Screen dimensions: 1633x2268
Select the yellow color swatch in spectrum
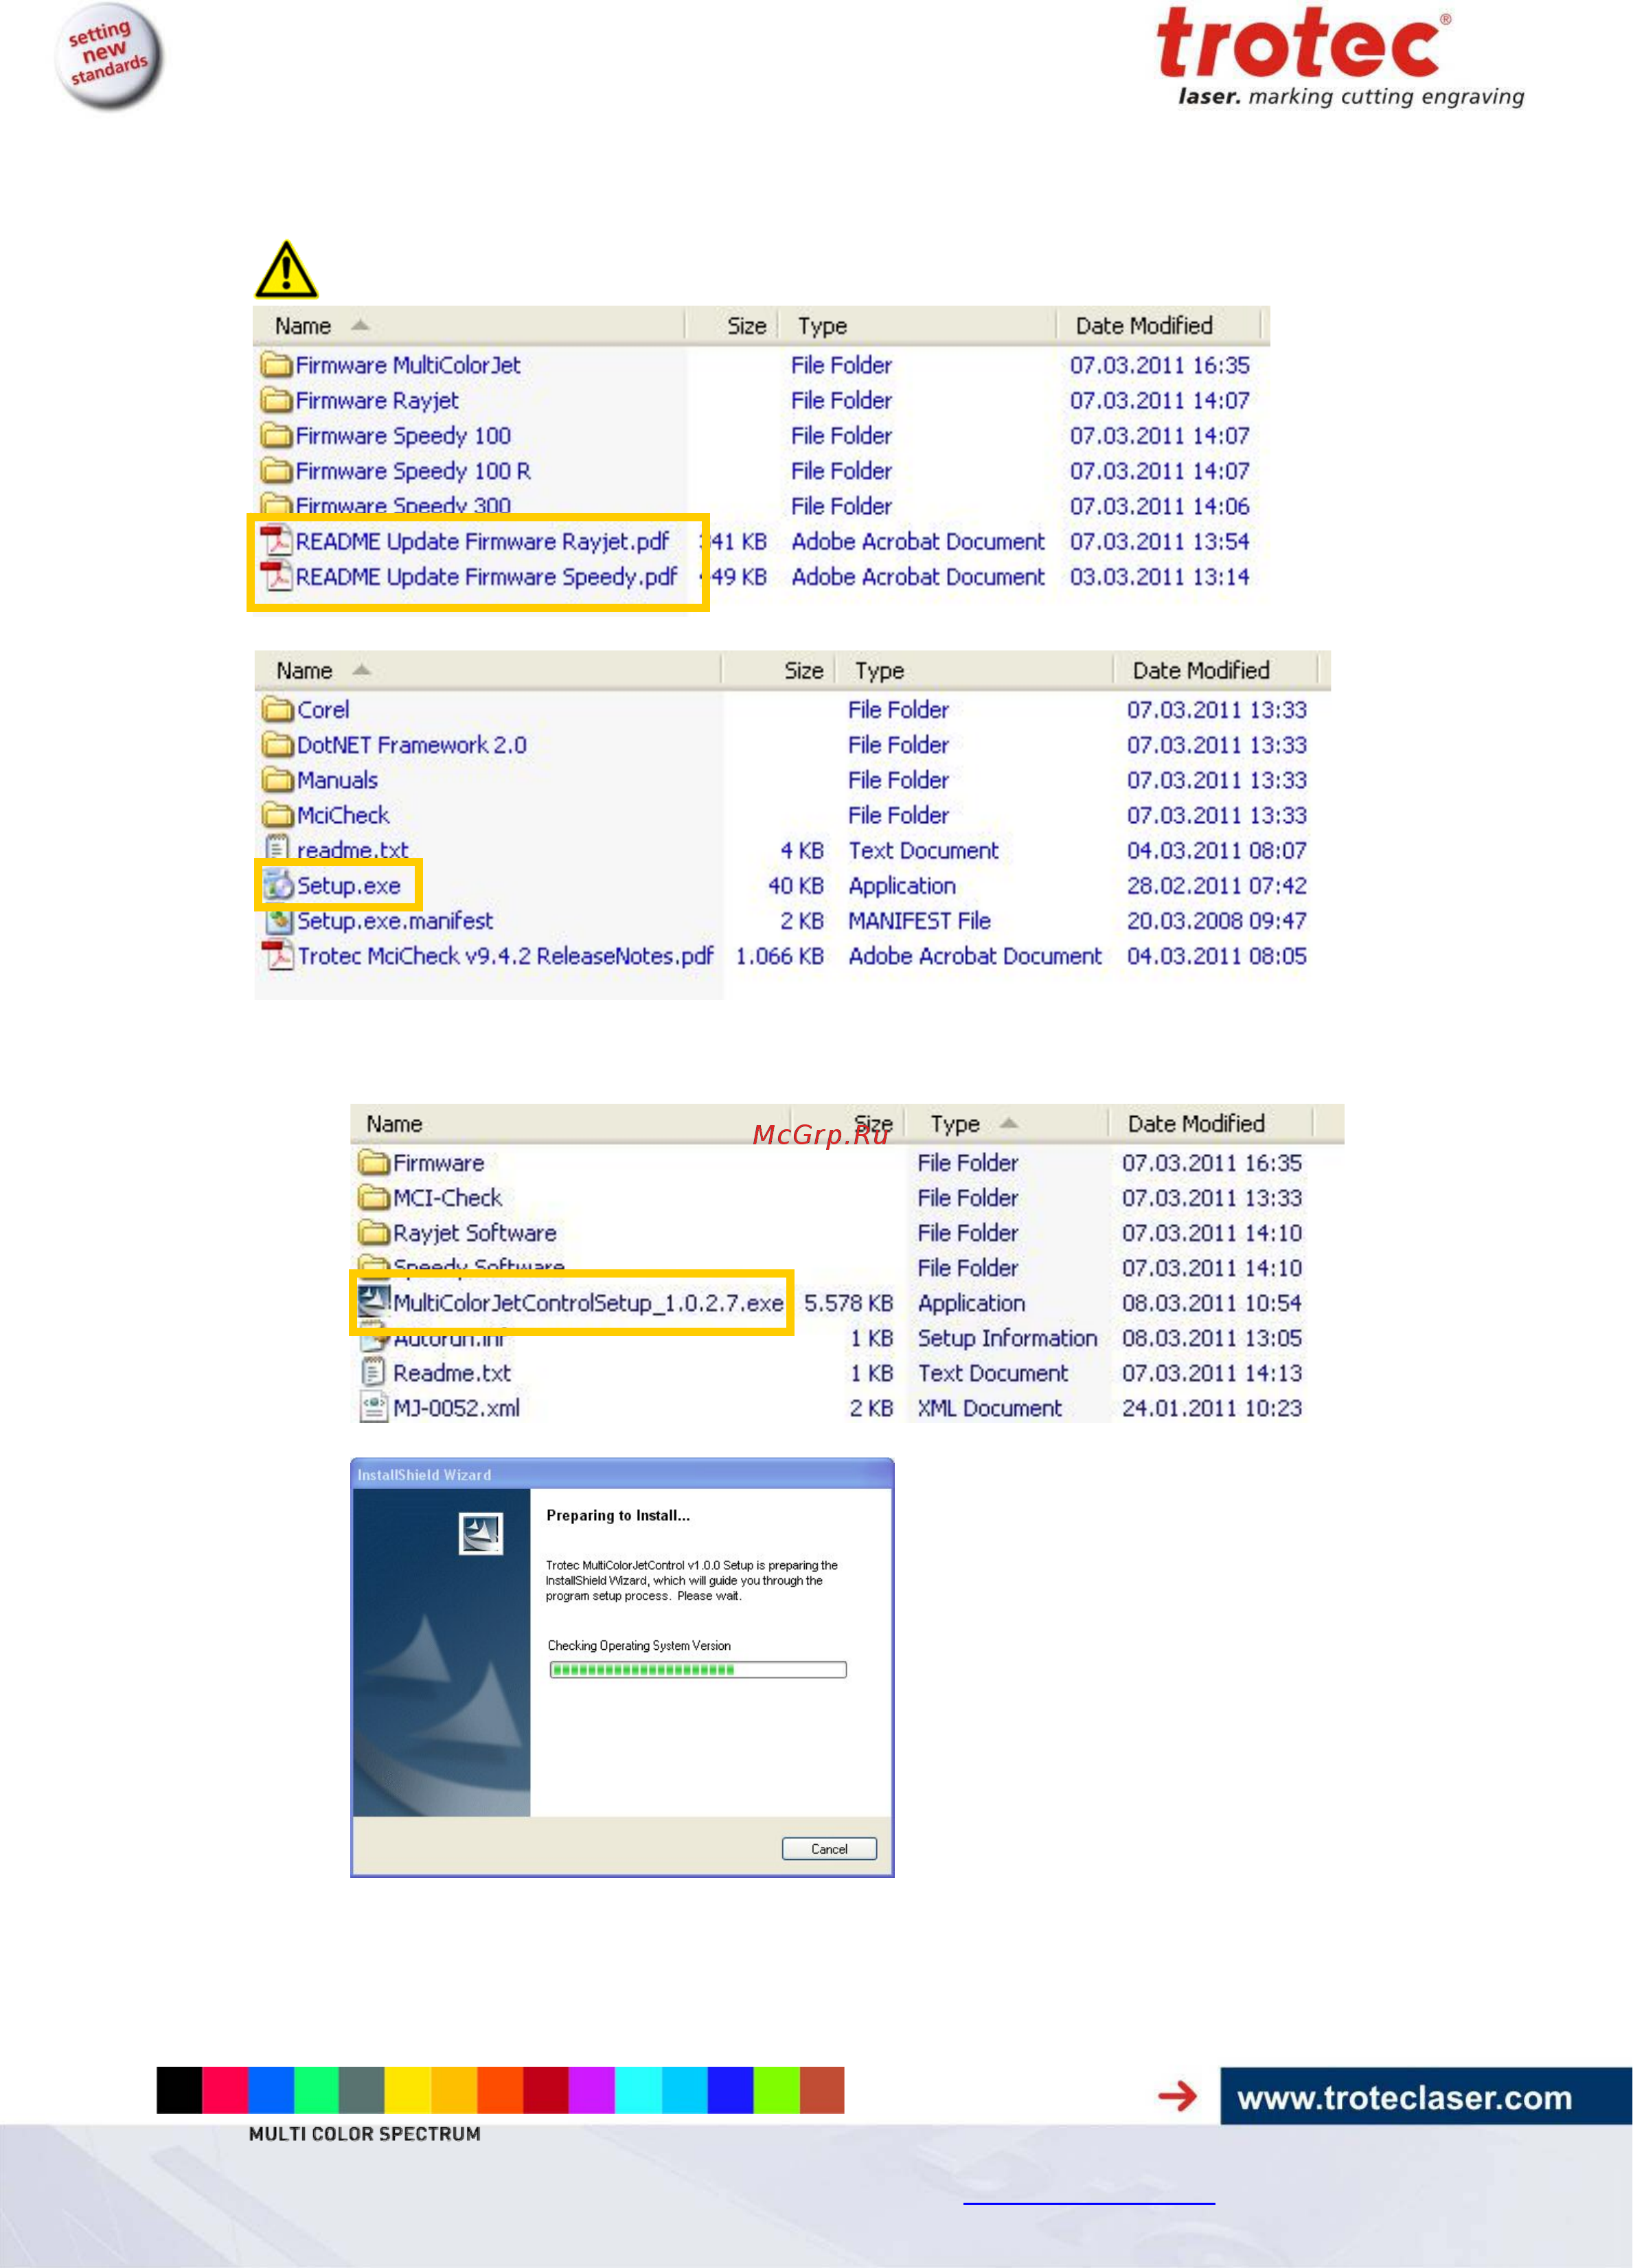[x=407, y=2090]
